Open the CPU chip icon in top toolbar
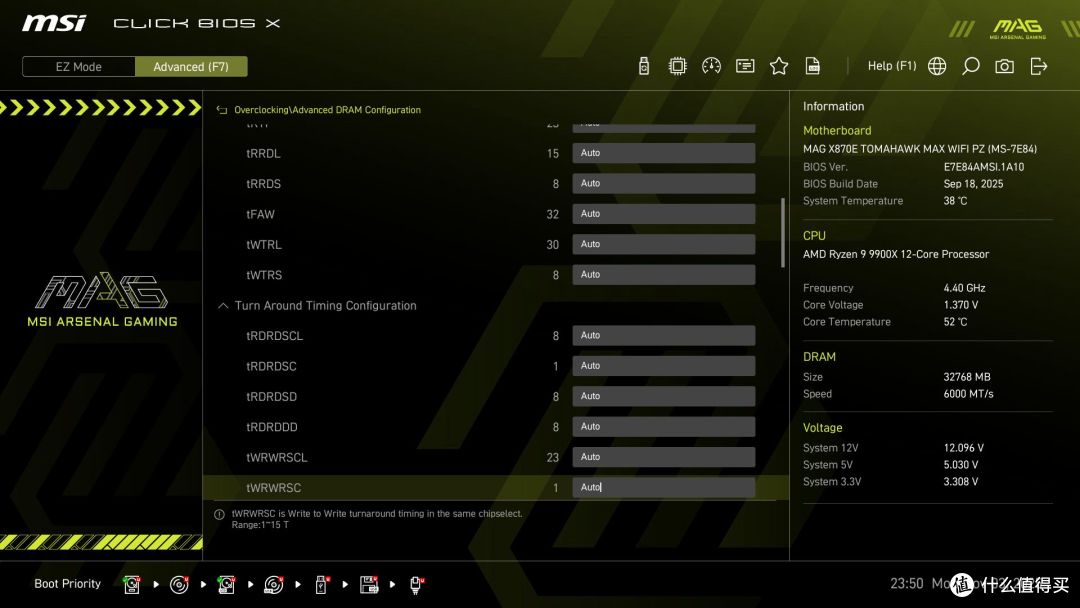The image size is (1080, 608). pyautogui.click(x=678, y=66)
